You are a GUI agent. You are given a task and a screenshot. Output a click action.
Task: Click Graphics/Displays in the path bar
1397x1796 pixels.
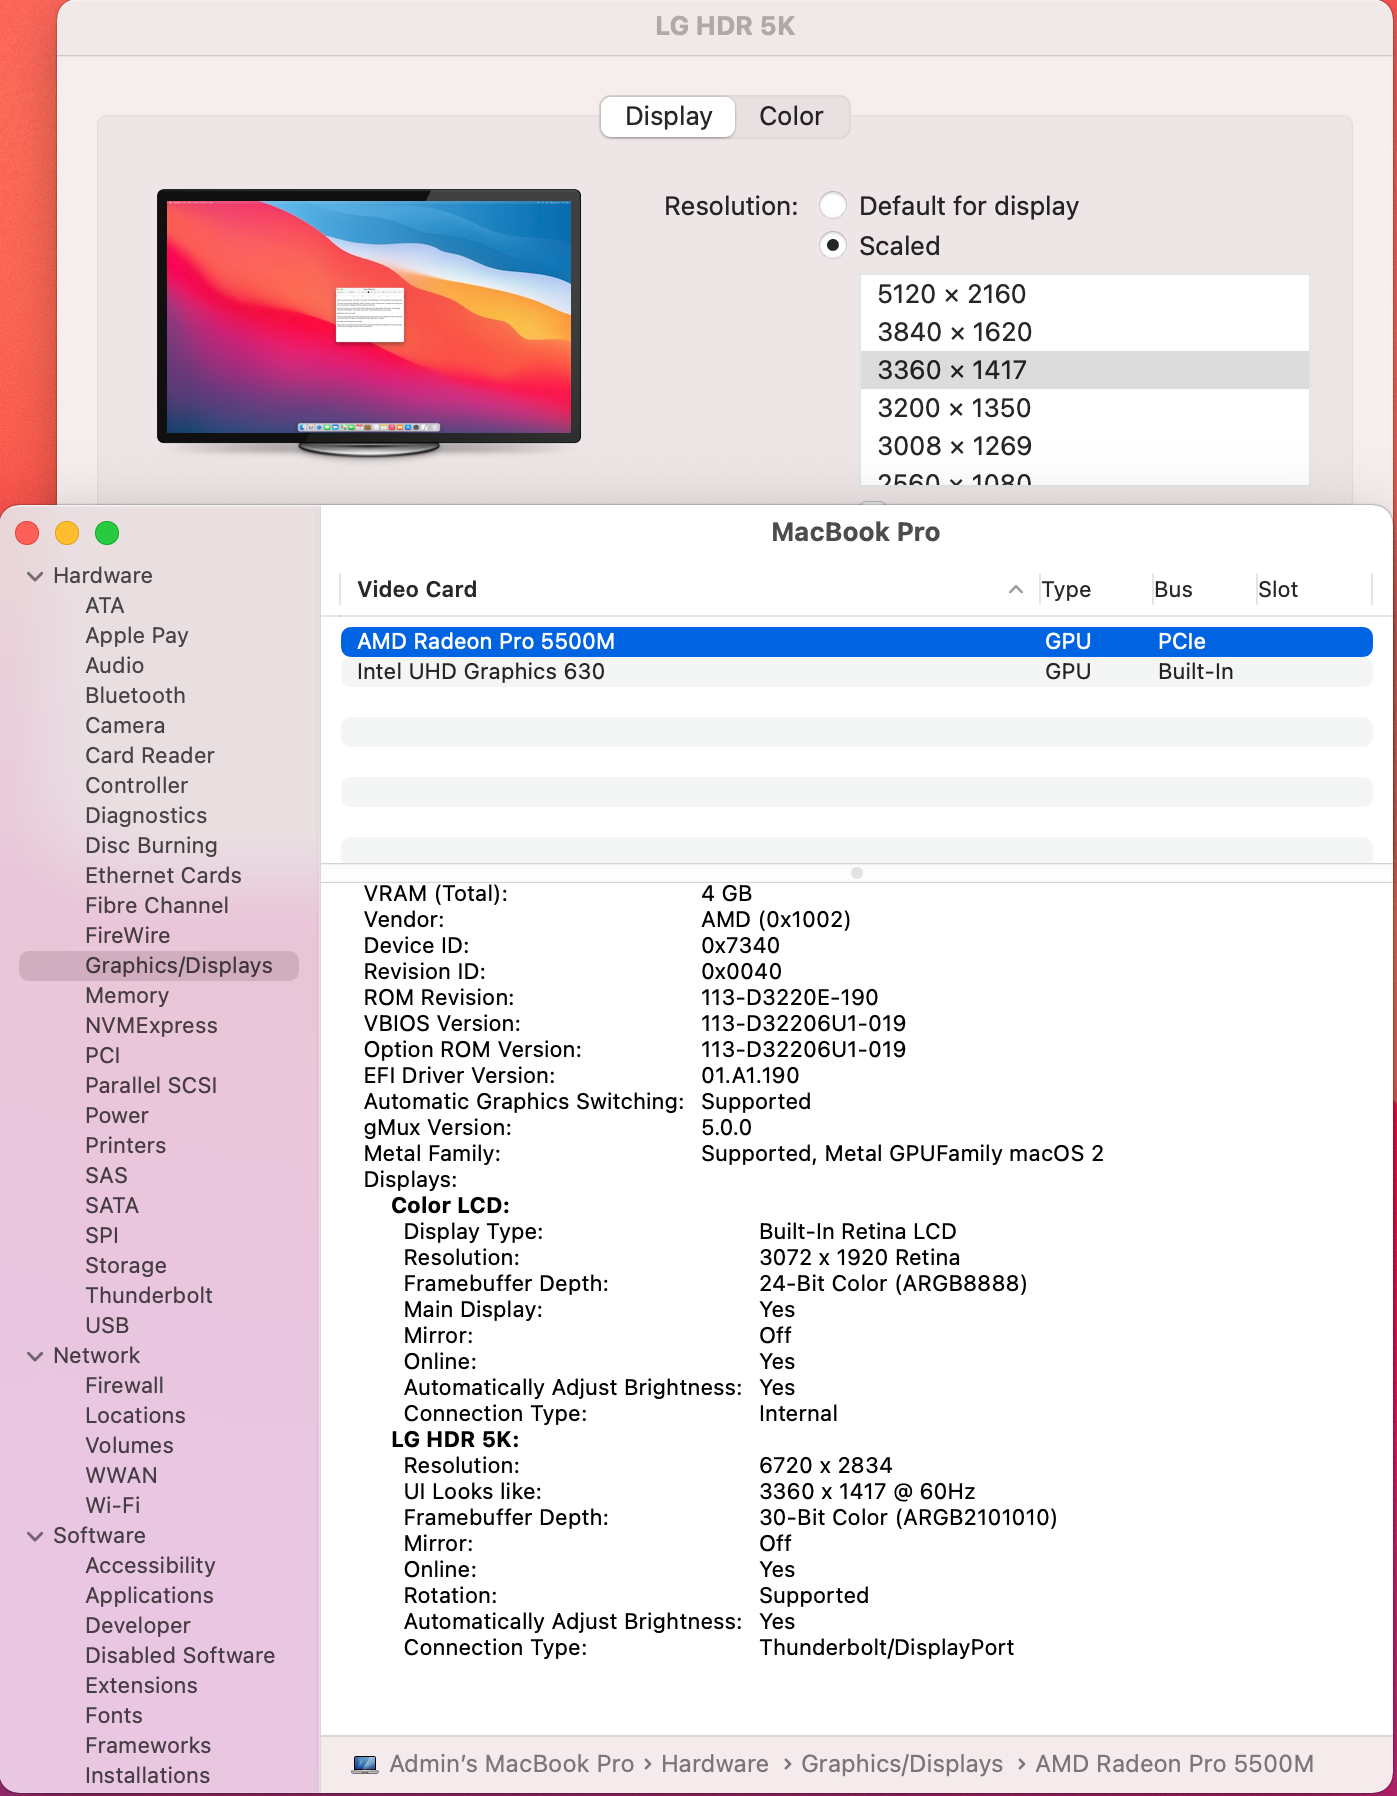point(901,1764)
